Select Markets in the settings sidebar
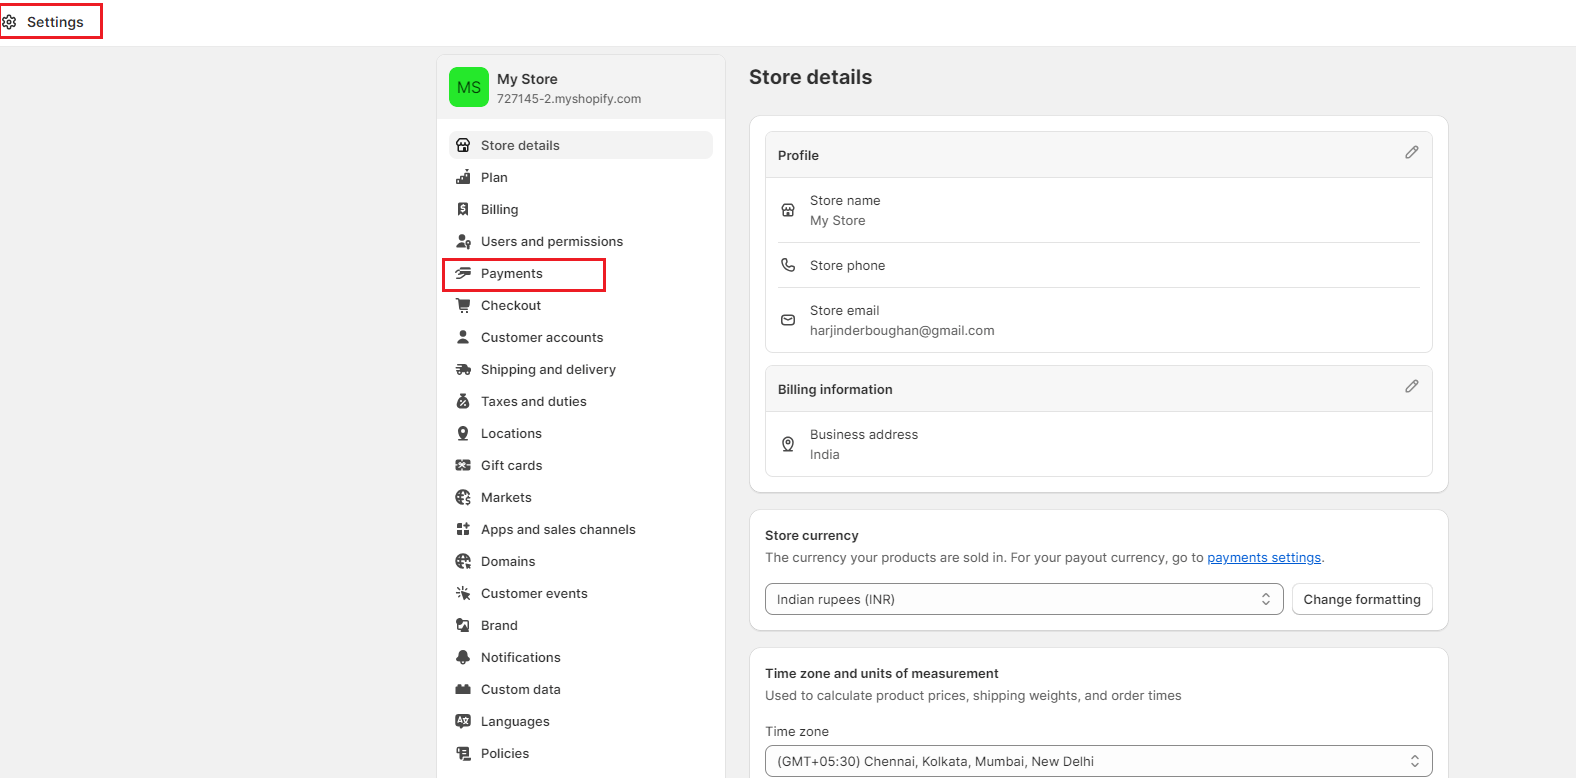 (581, 497)
